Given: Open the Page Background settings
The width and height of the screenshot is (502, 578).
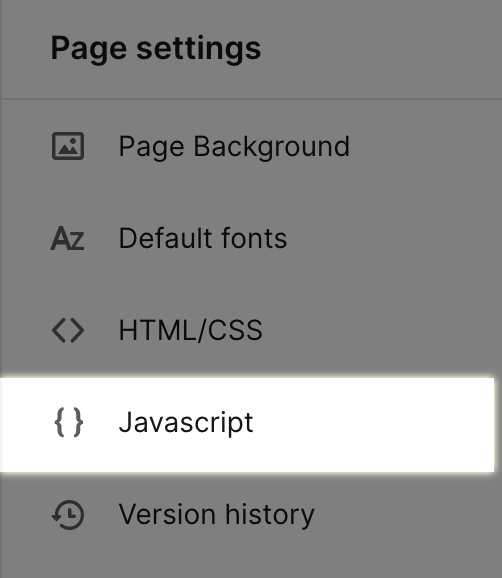Looking at the screenshot, I should [248, 146].
